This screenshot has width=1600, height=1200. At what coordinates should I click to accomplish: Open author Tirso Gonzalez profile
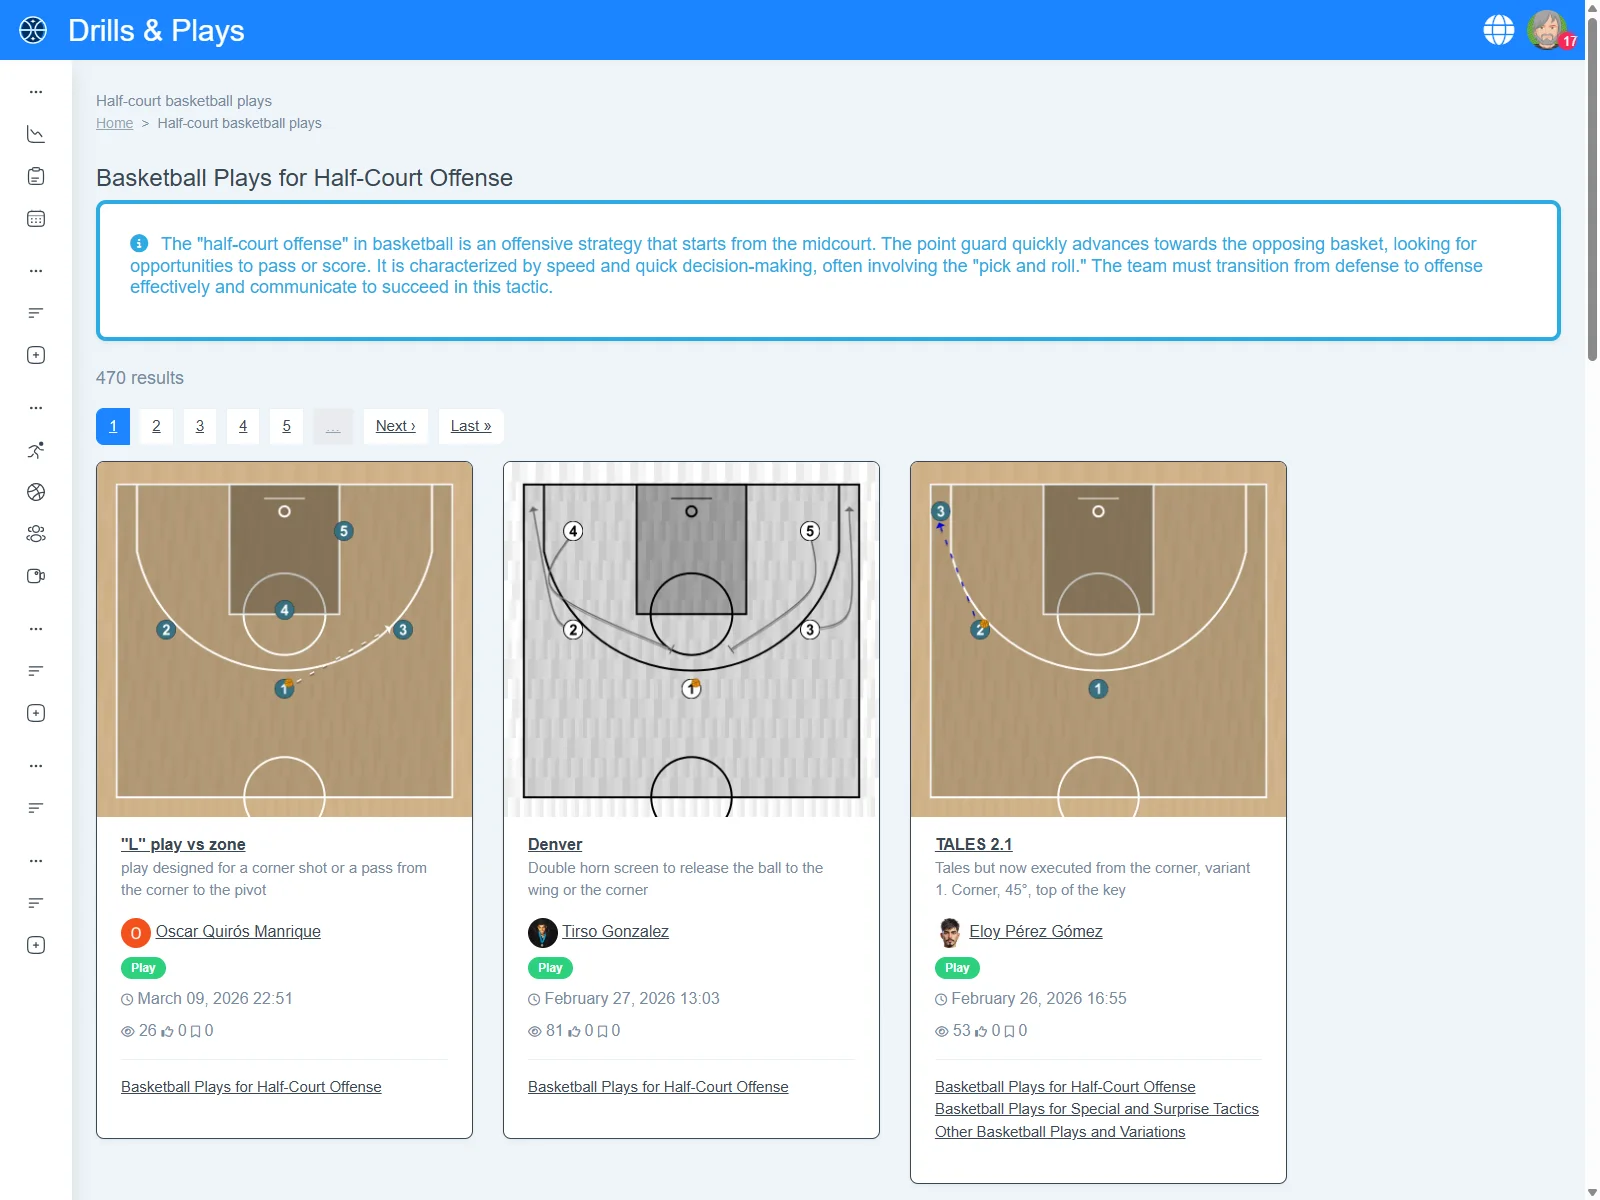[x=615, y=931]
